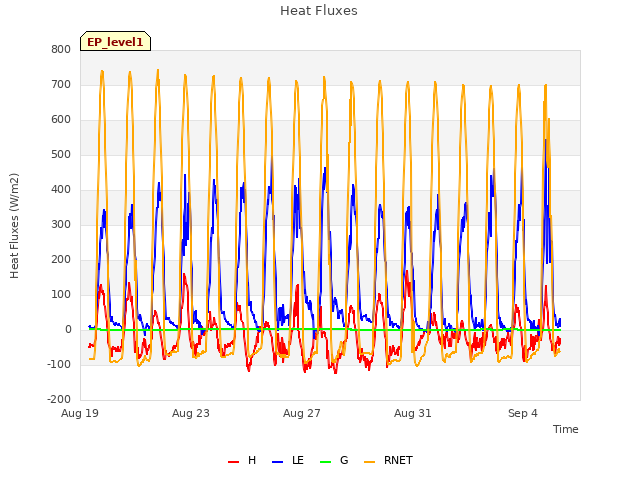Click the Aug 23 x-axis label
This screenshot has width=640, height=480.
tap(191, 413)
